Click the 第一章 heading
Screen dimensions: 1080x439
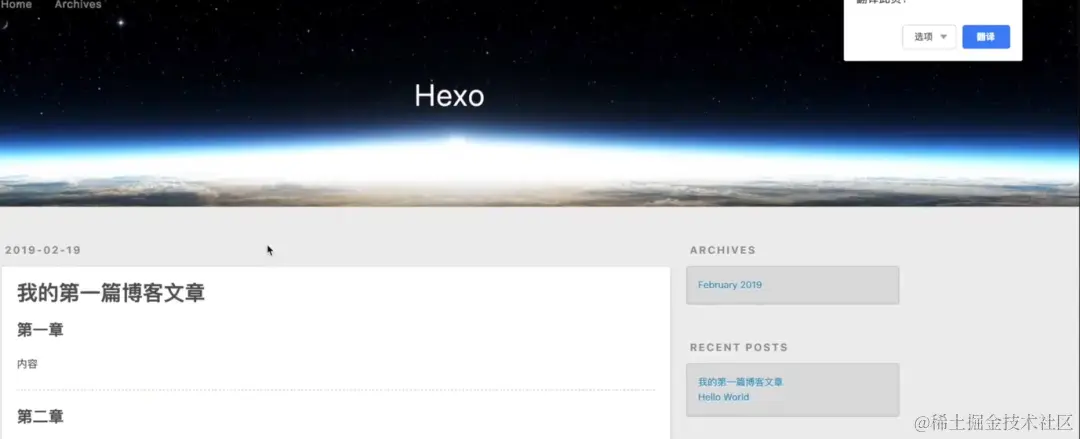pyautogui.click(x=40, y=330)
